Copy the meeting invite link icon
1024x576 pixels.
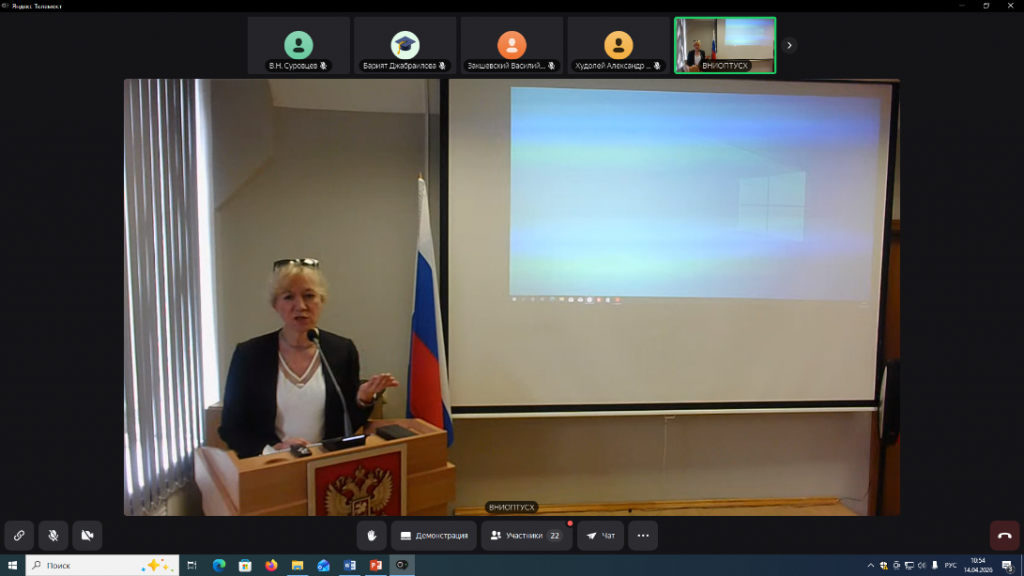pyautogui.click(x=19, y=535)
